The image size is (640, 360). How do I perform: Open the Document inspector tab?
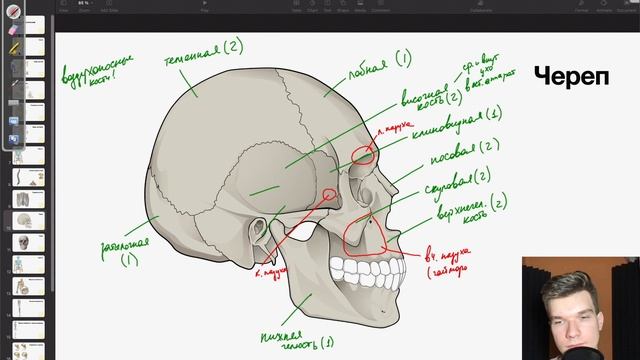click(x=627, y=6)
